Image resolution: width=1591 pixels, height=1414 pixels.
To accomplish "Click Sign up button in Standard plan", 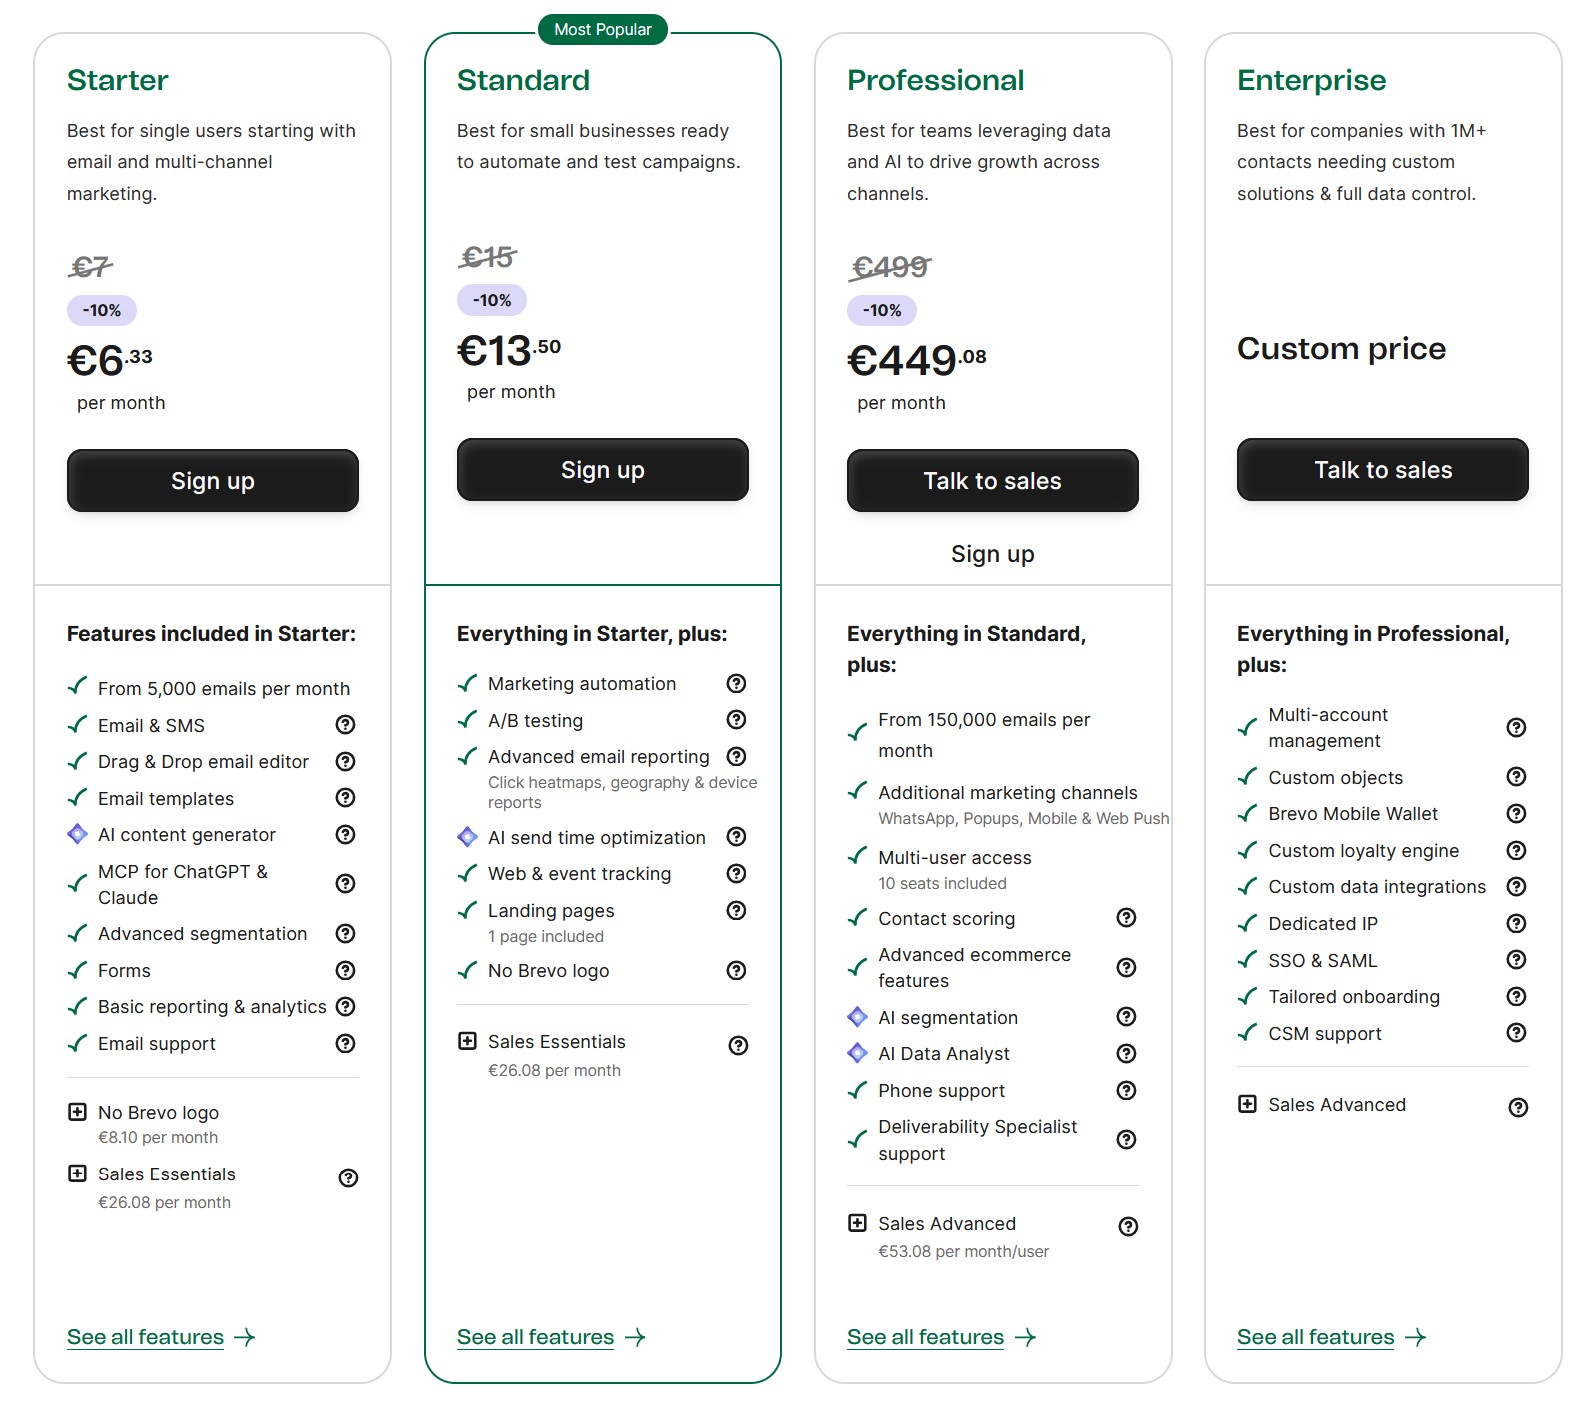I will (x=603, y=470).
